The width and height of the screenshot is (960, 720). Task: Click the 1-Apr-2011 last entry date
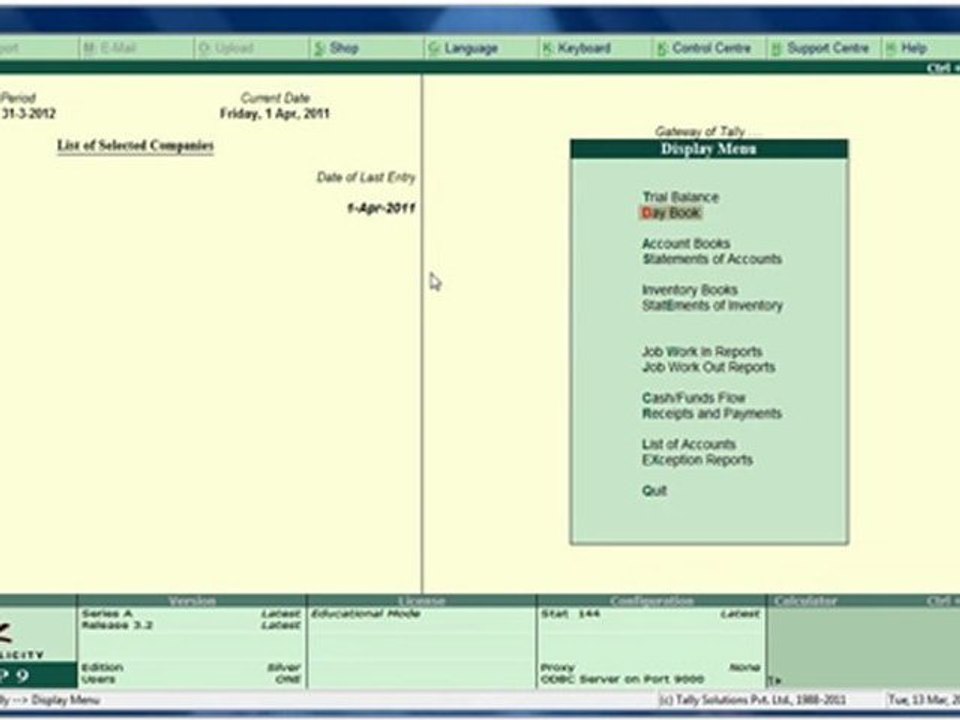point(381,208)
